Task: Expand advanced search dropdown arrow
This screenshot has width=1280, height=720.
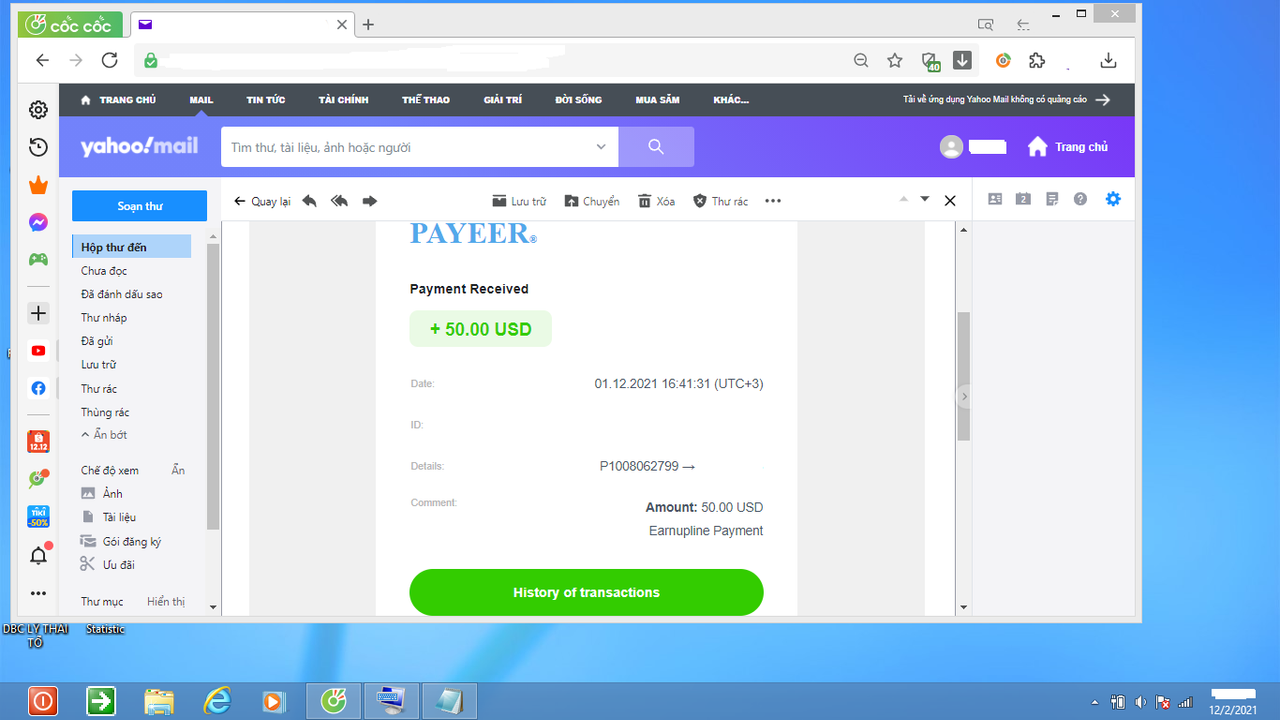Action: tap(601, 147)
